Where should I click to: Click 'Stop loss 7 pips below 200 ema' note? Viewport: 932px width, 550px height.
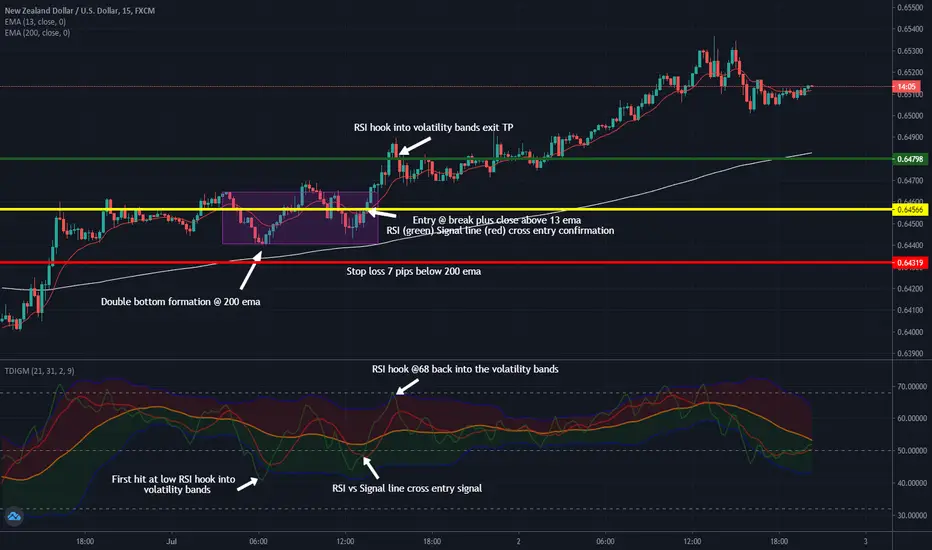[x=414, y=271]
